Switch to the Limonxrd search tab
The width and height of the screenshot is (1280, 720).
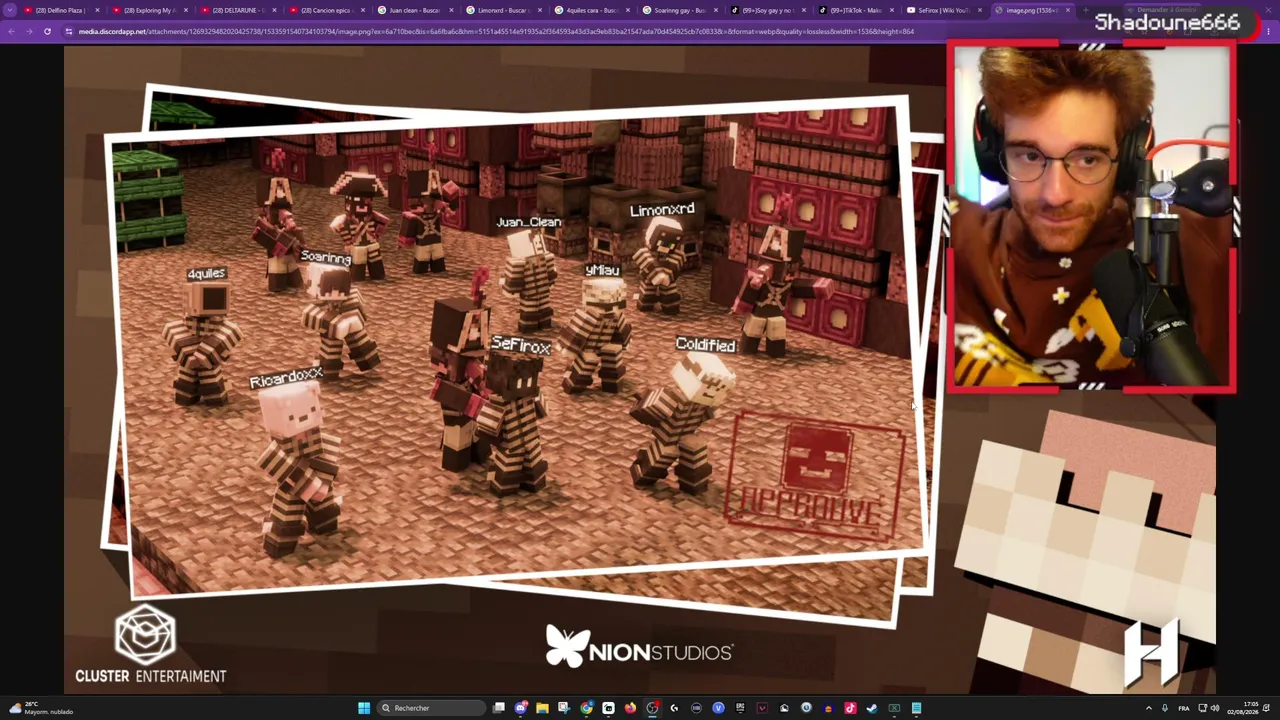[x=502, y=10]
